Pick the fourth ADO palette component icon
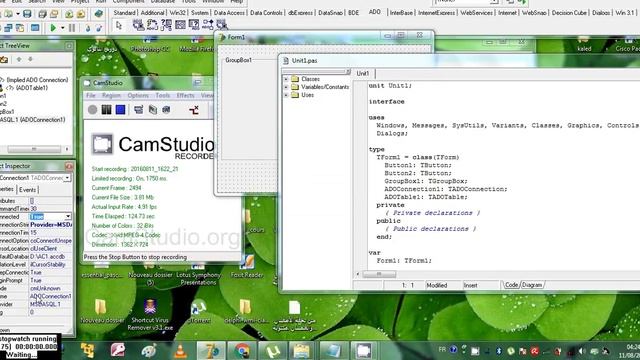Screen dimensions: 640x360 (x=180, y=25)
